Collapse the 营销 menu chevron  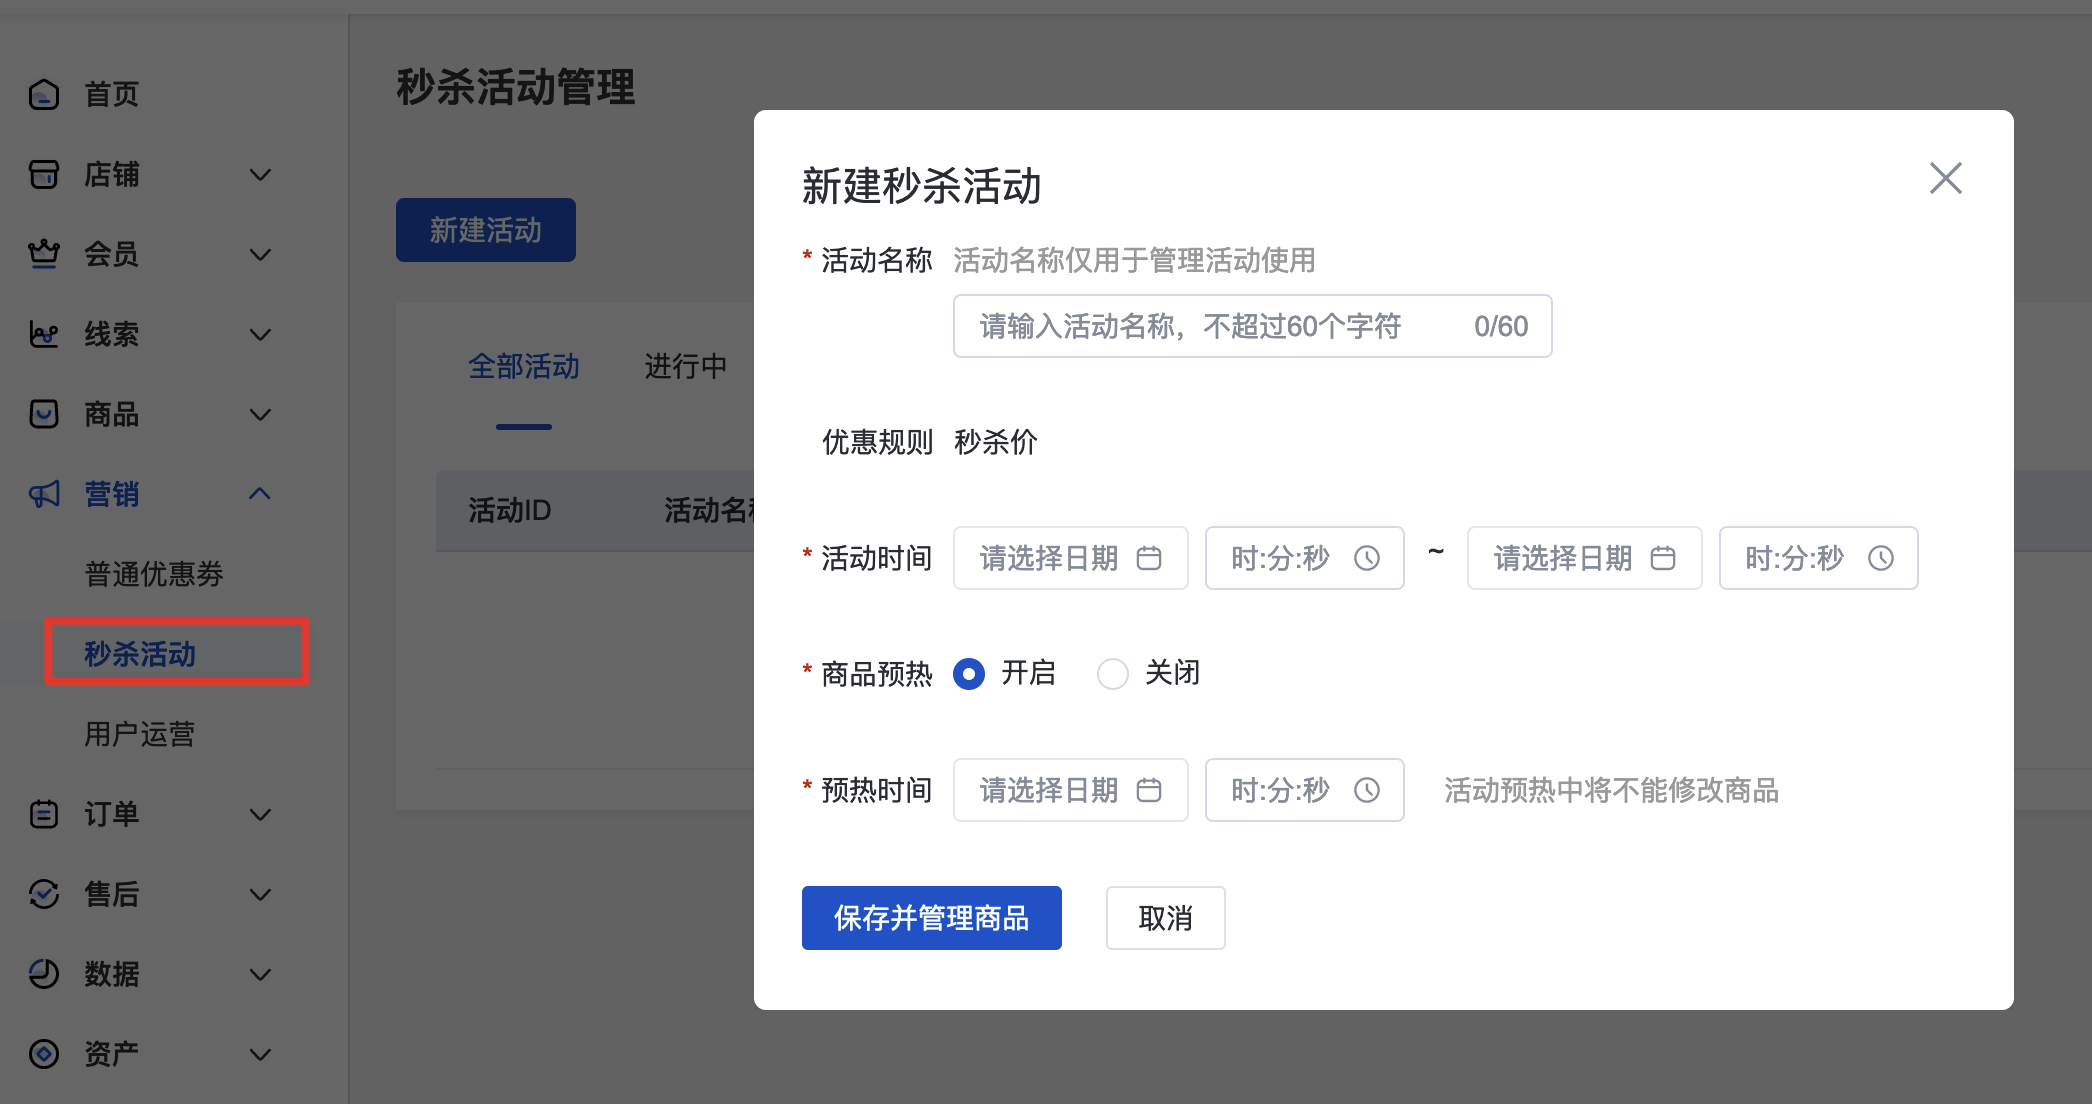pyautogui.click(x=260, y=494)
